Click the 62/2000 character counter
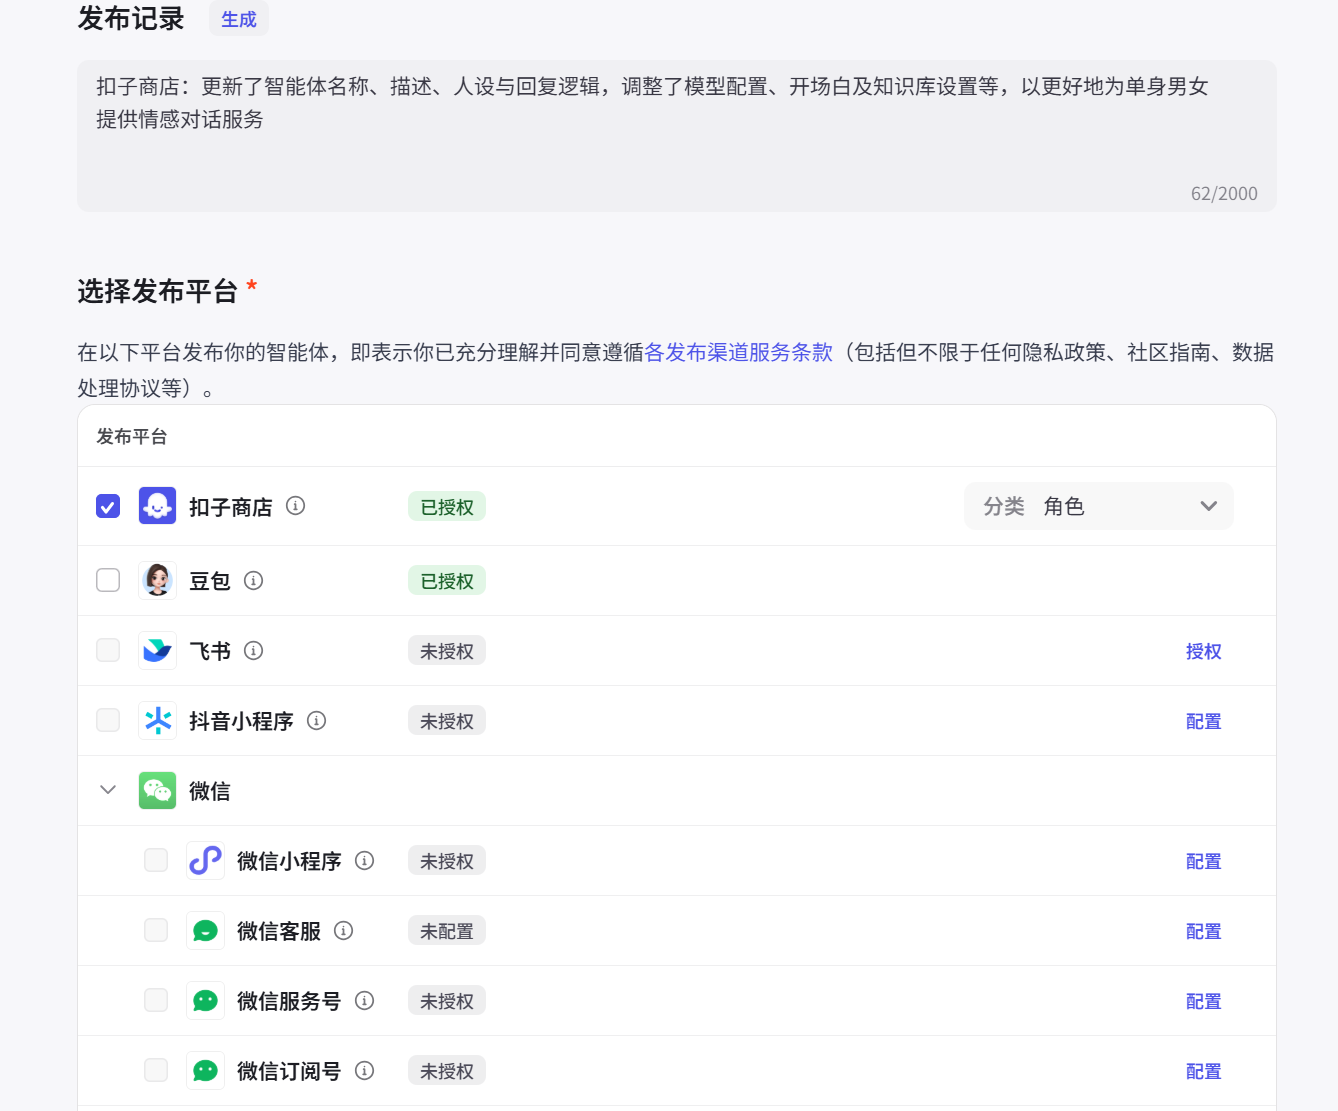 coord(1224,193)
